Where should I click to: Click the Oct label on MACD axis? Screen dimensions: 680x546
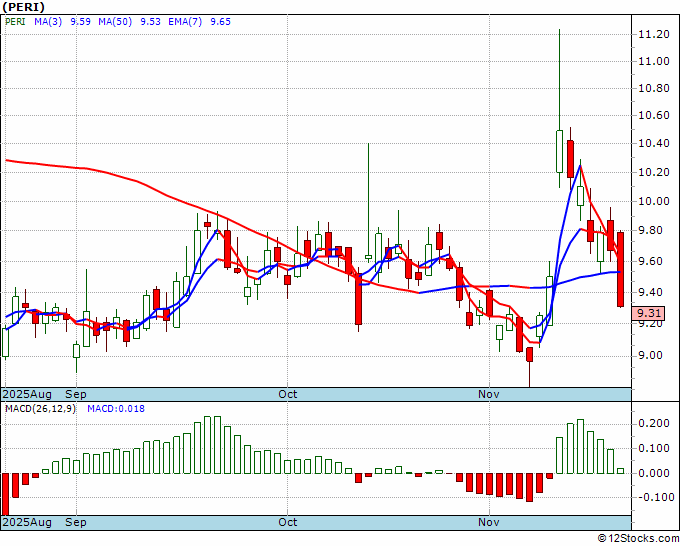[288, 522]
